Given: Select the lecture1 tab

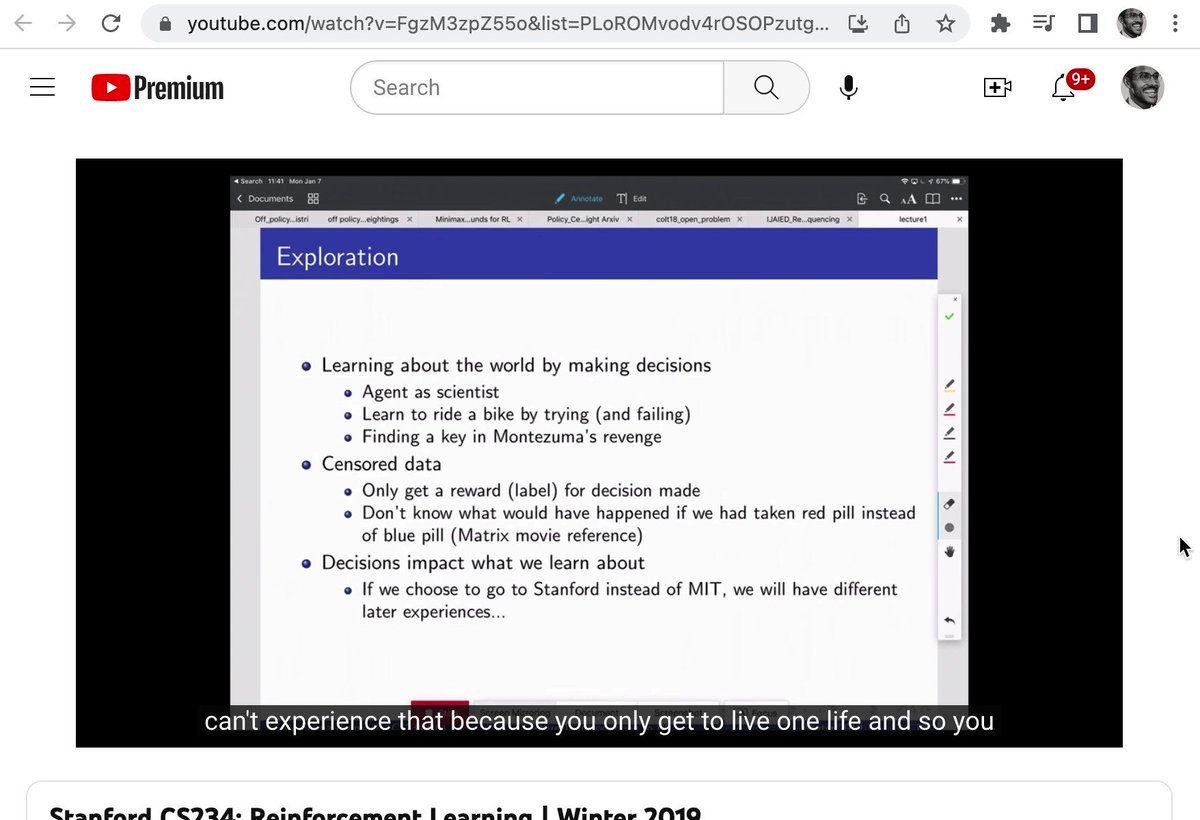Looking at the screenshot, I should (912, 219).
